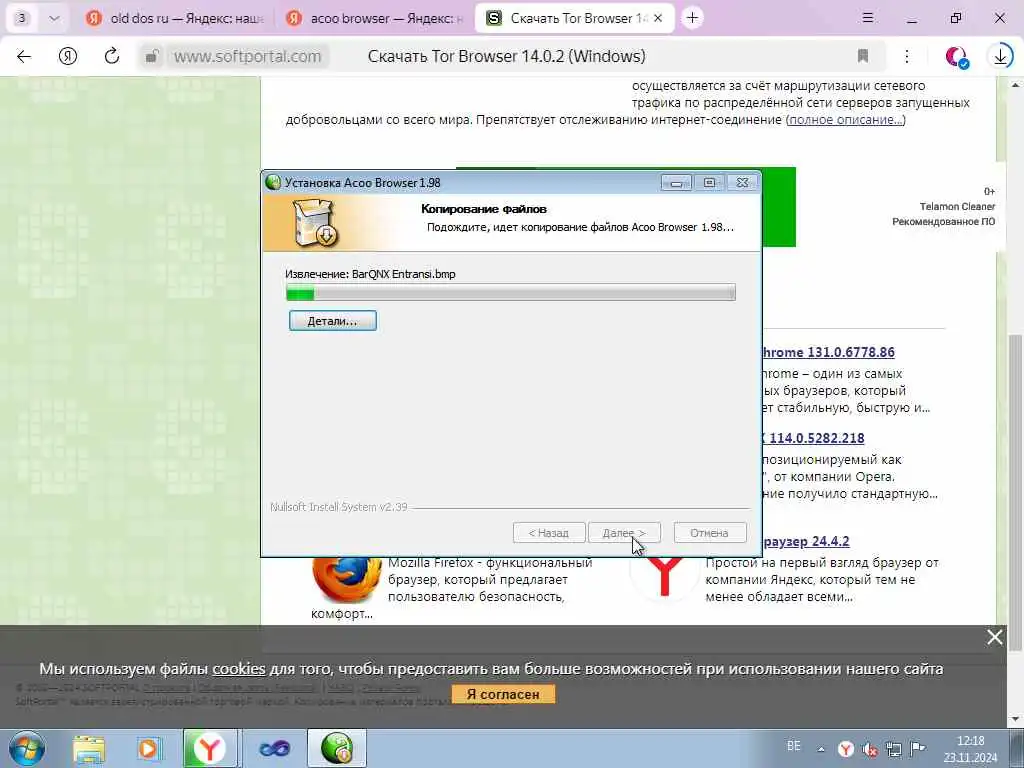This screenshot has width=1024, height=768.
Task: Switch to the 'old dos ru' Yandex tab
Action: (x=174, y=18)
